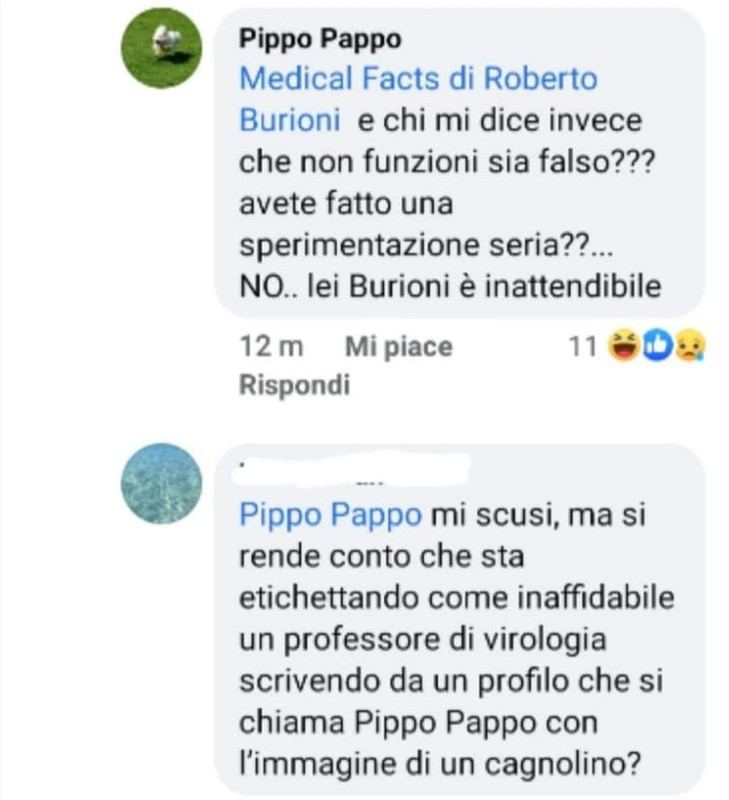This screenshot has height=800, width=729.
Task: Click the laughing reaction emoji
Action: (625, 346)
